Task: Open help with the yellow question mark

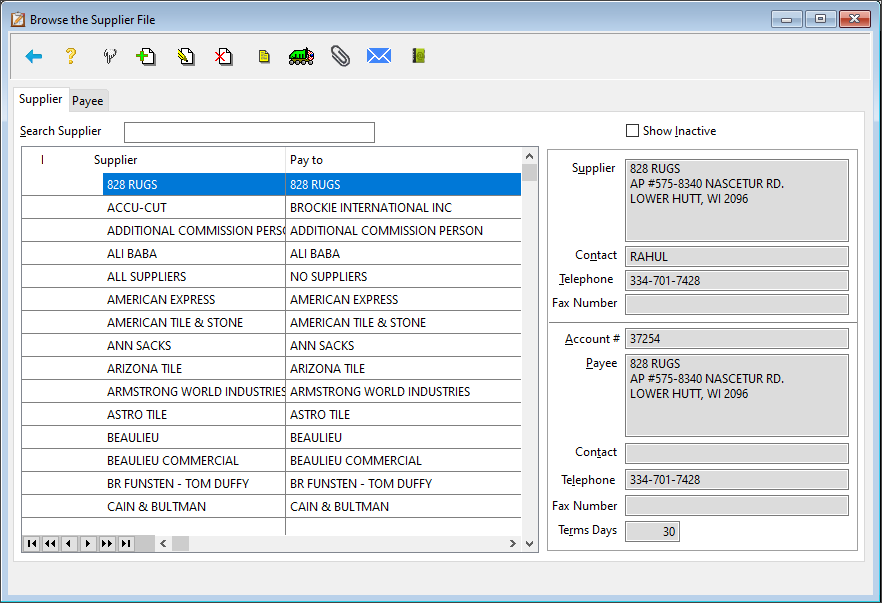Action: (x=71, y=56)
